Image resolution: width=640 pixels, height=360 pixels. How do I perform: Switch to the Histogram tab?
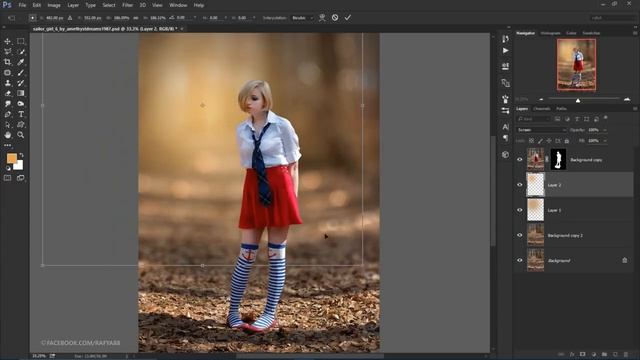point(550,33)
